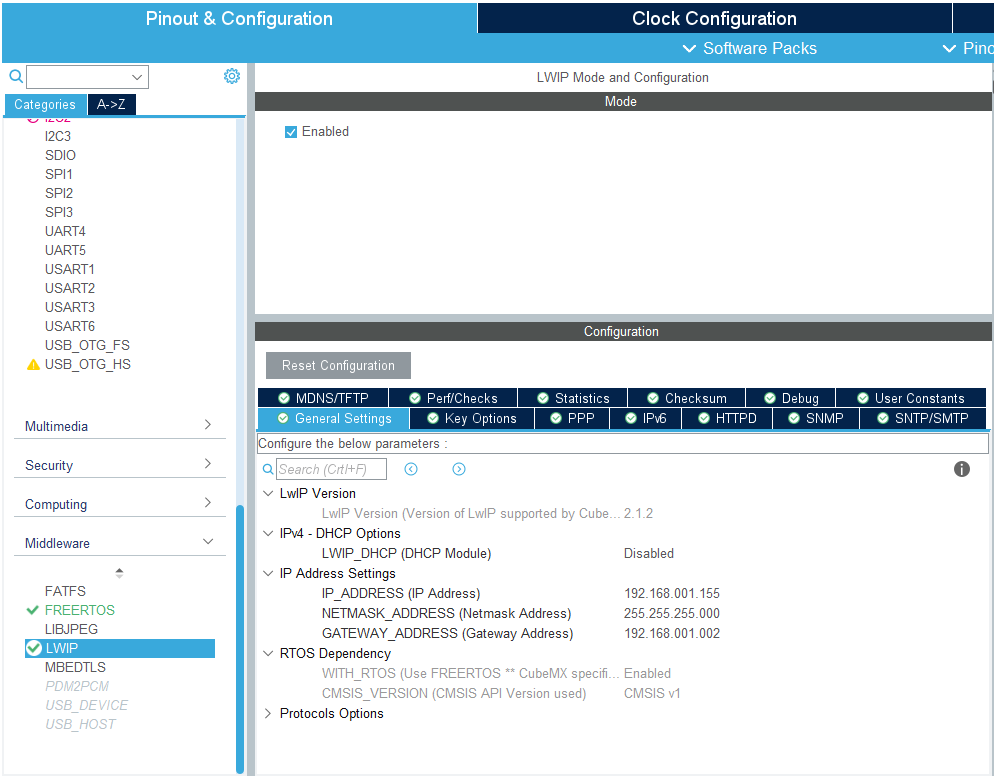Click inside the Search Ctrl+F field
994x776 pixels.
[330, 468]
